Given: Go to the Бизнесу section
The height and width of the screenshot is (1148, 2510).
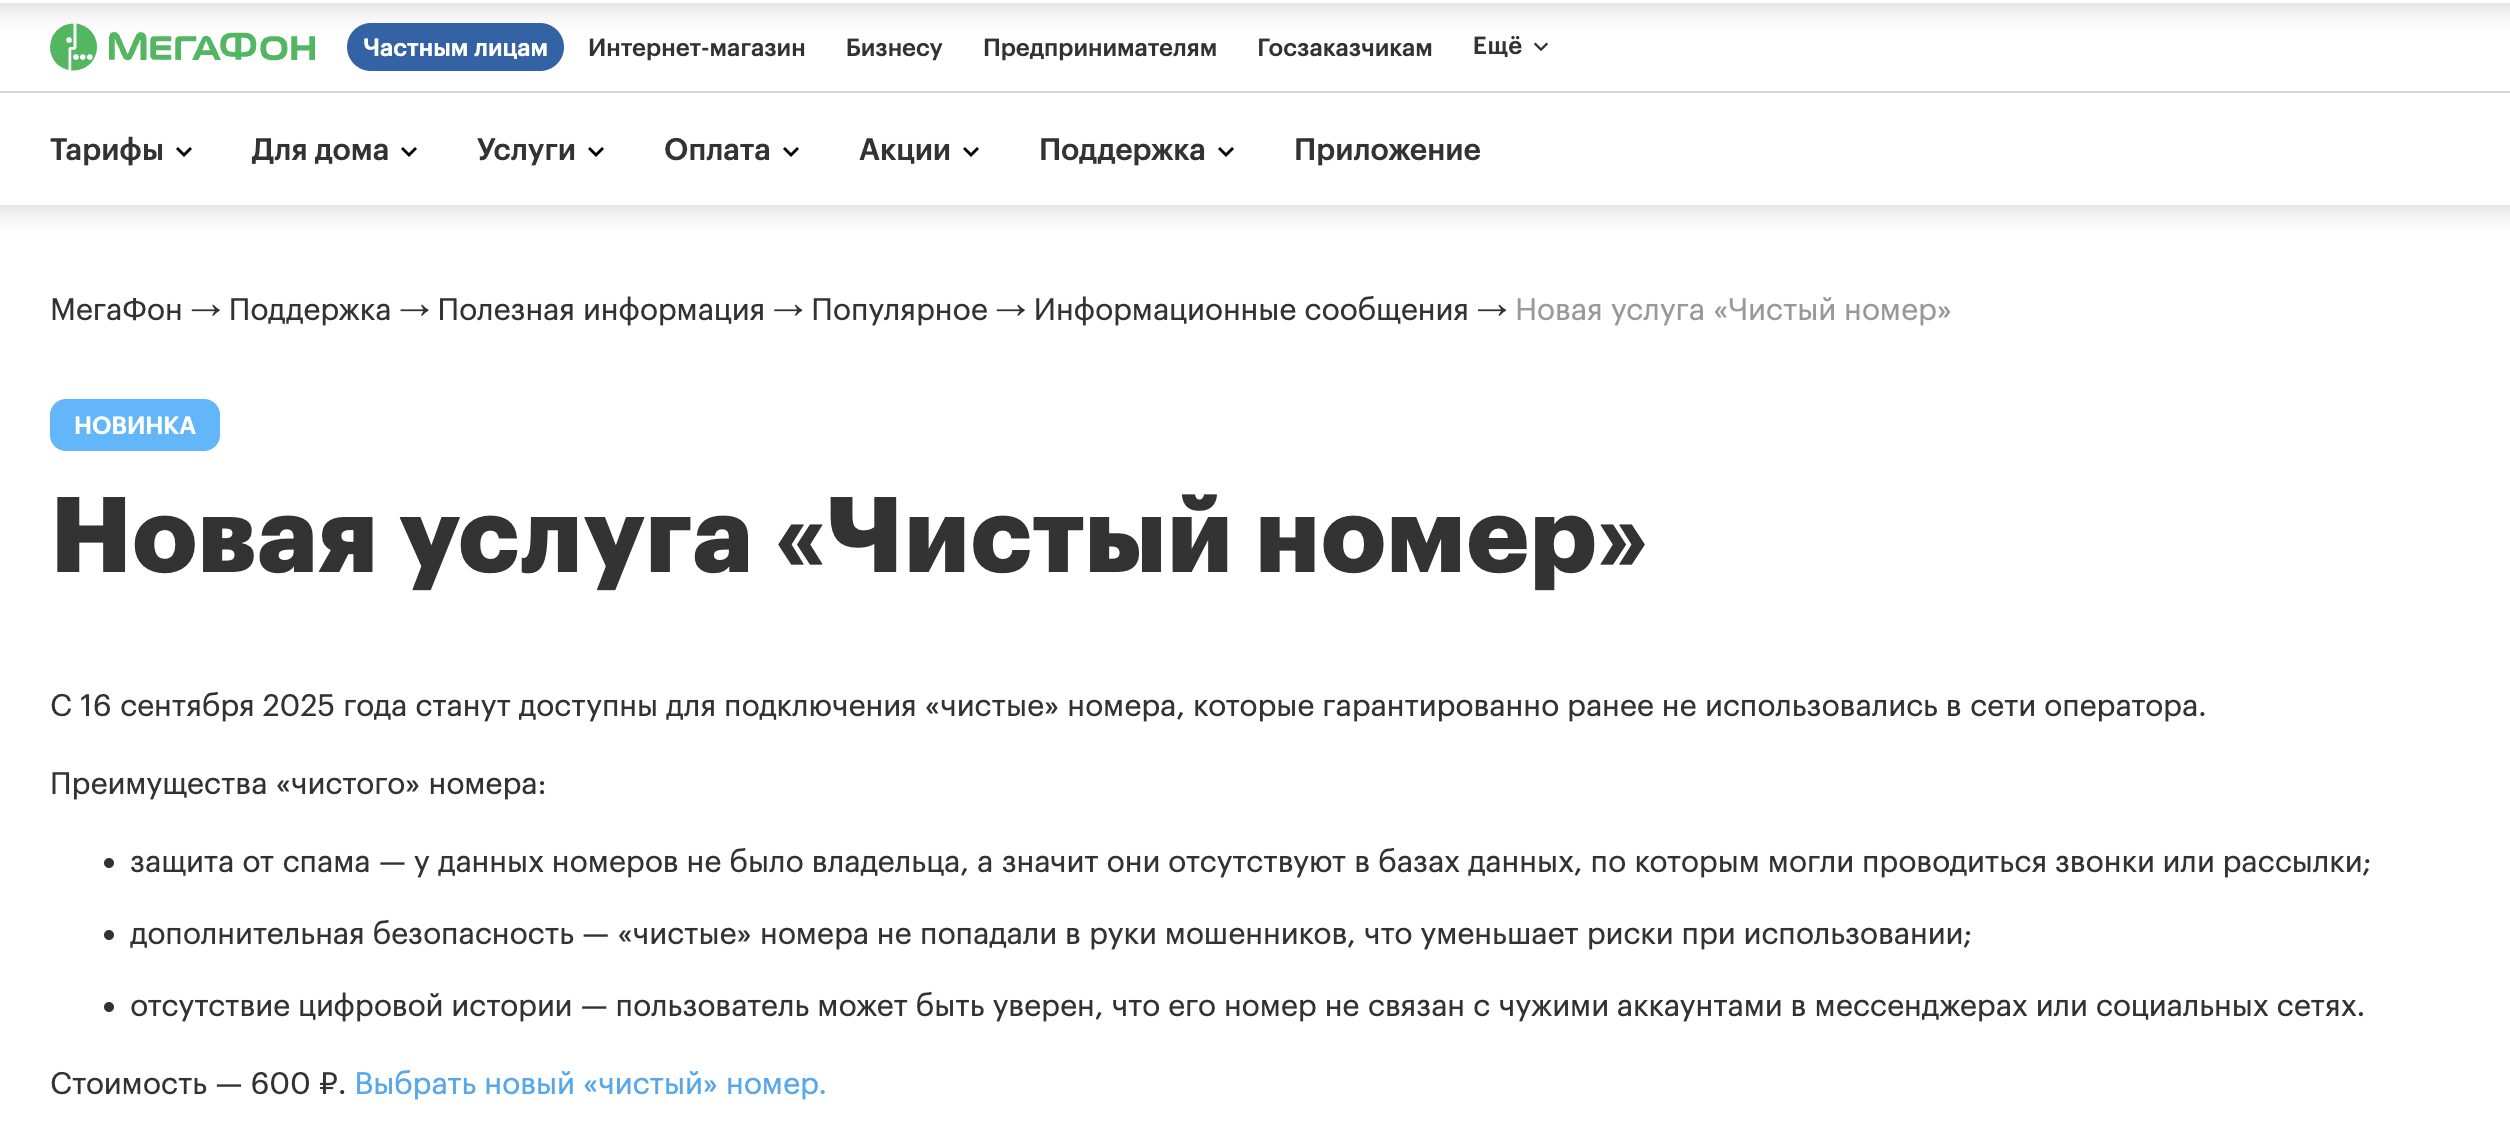Looking at the screenshot, I should click(x=894, y=47).
